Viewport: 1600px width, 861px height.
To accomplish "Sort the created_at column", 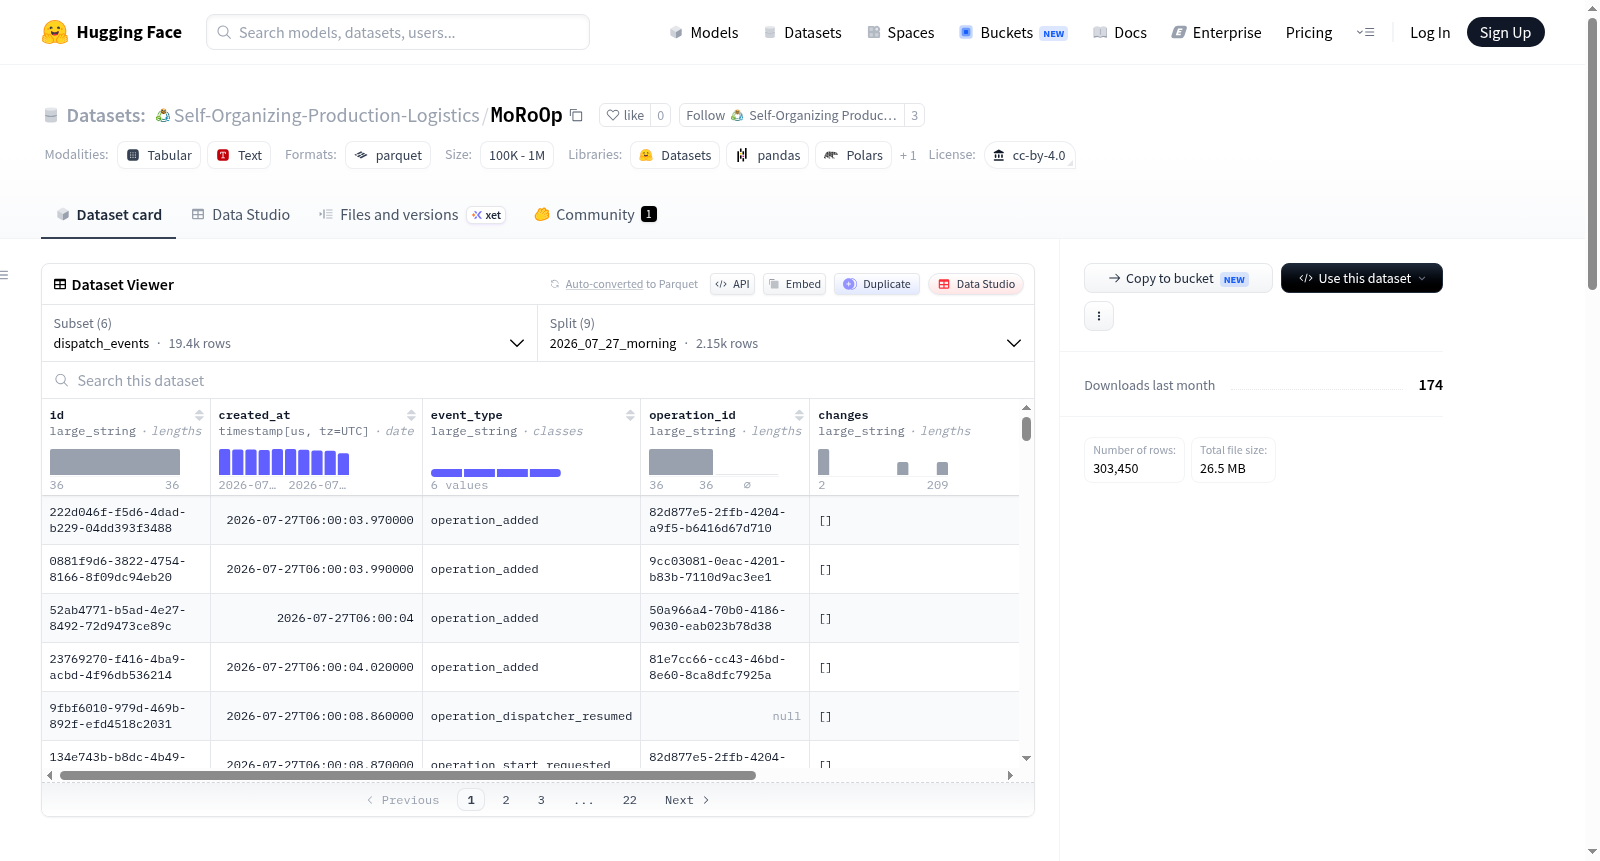I will (411, 415).
